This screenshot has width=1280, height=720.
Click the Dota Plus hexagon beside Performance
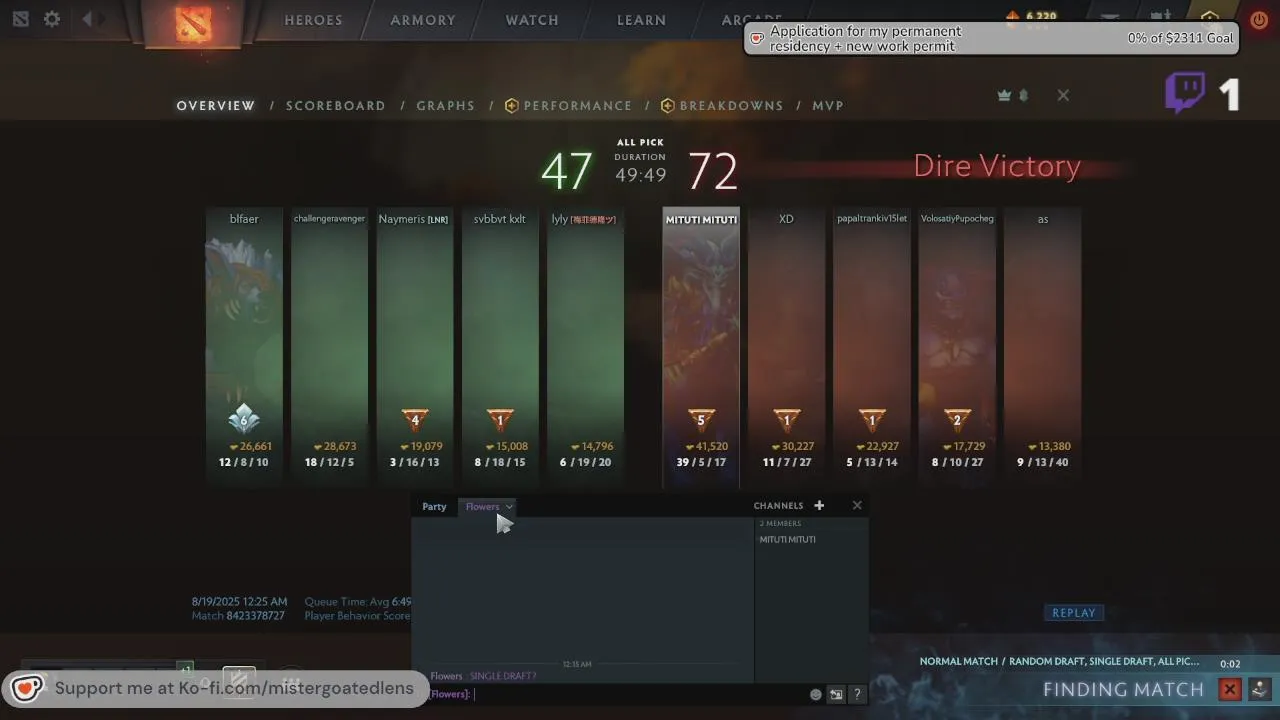coord(512,105)
